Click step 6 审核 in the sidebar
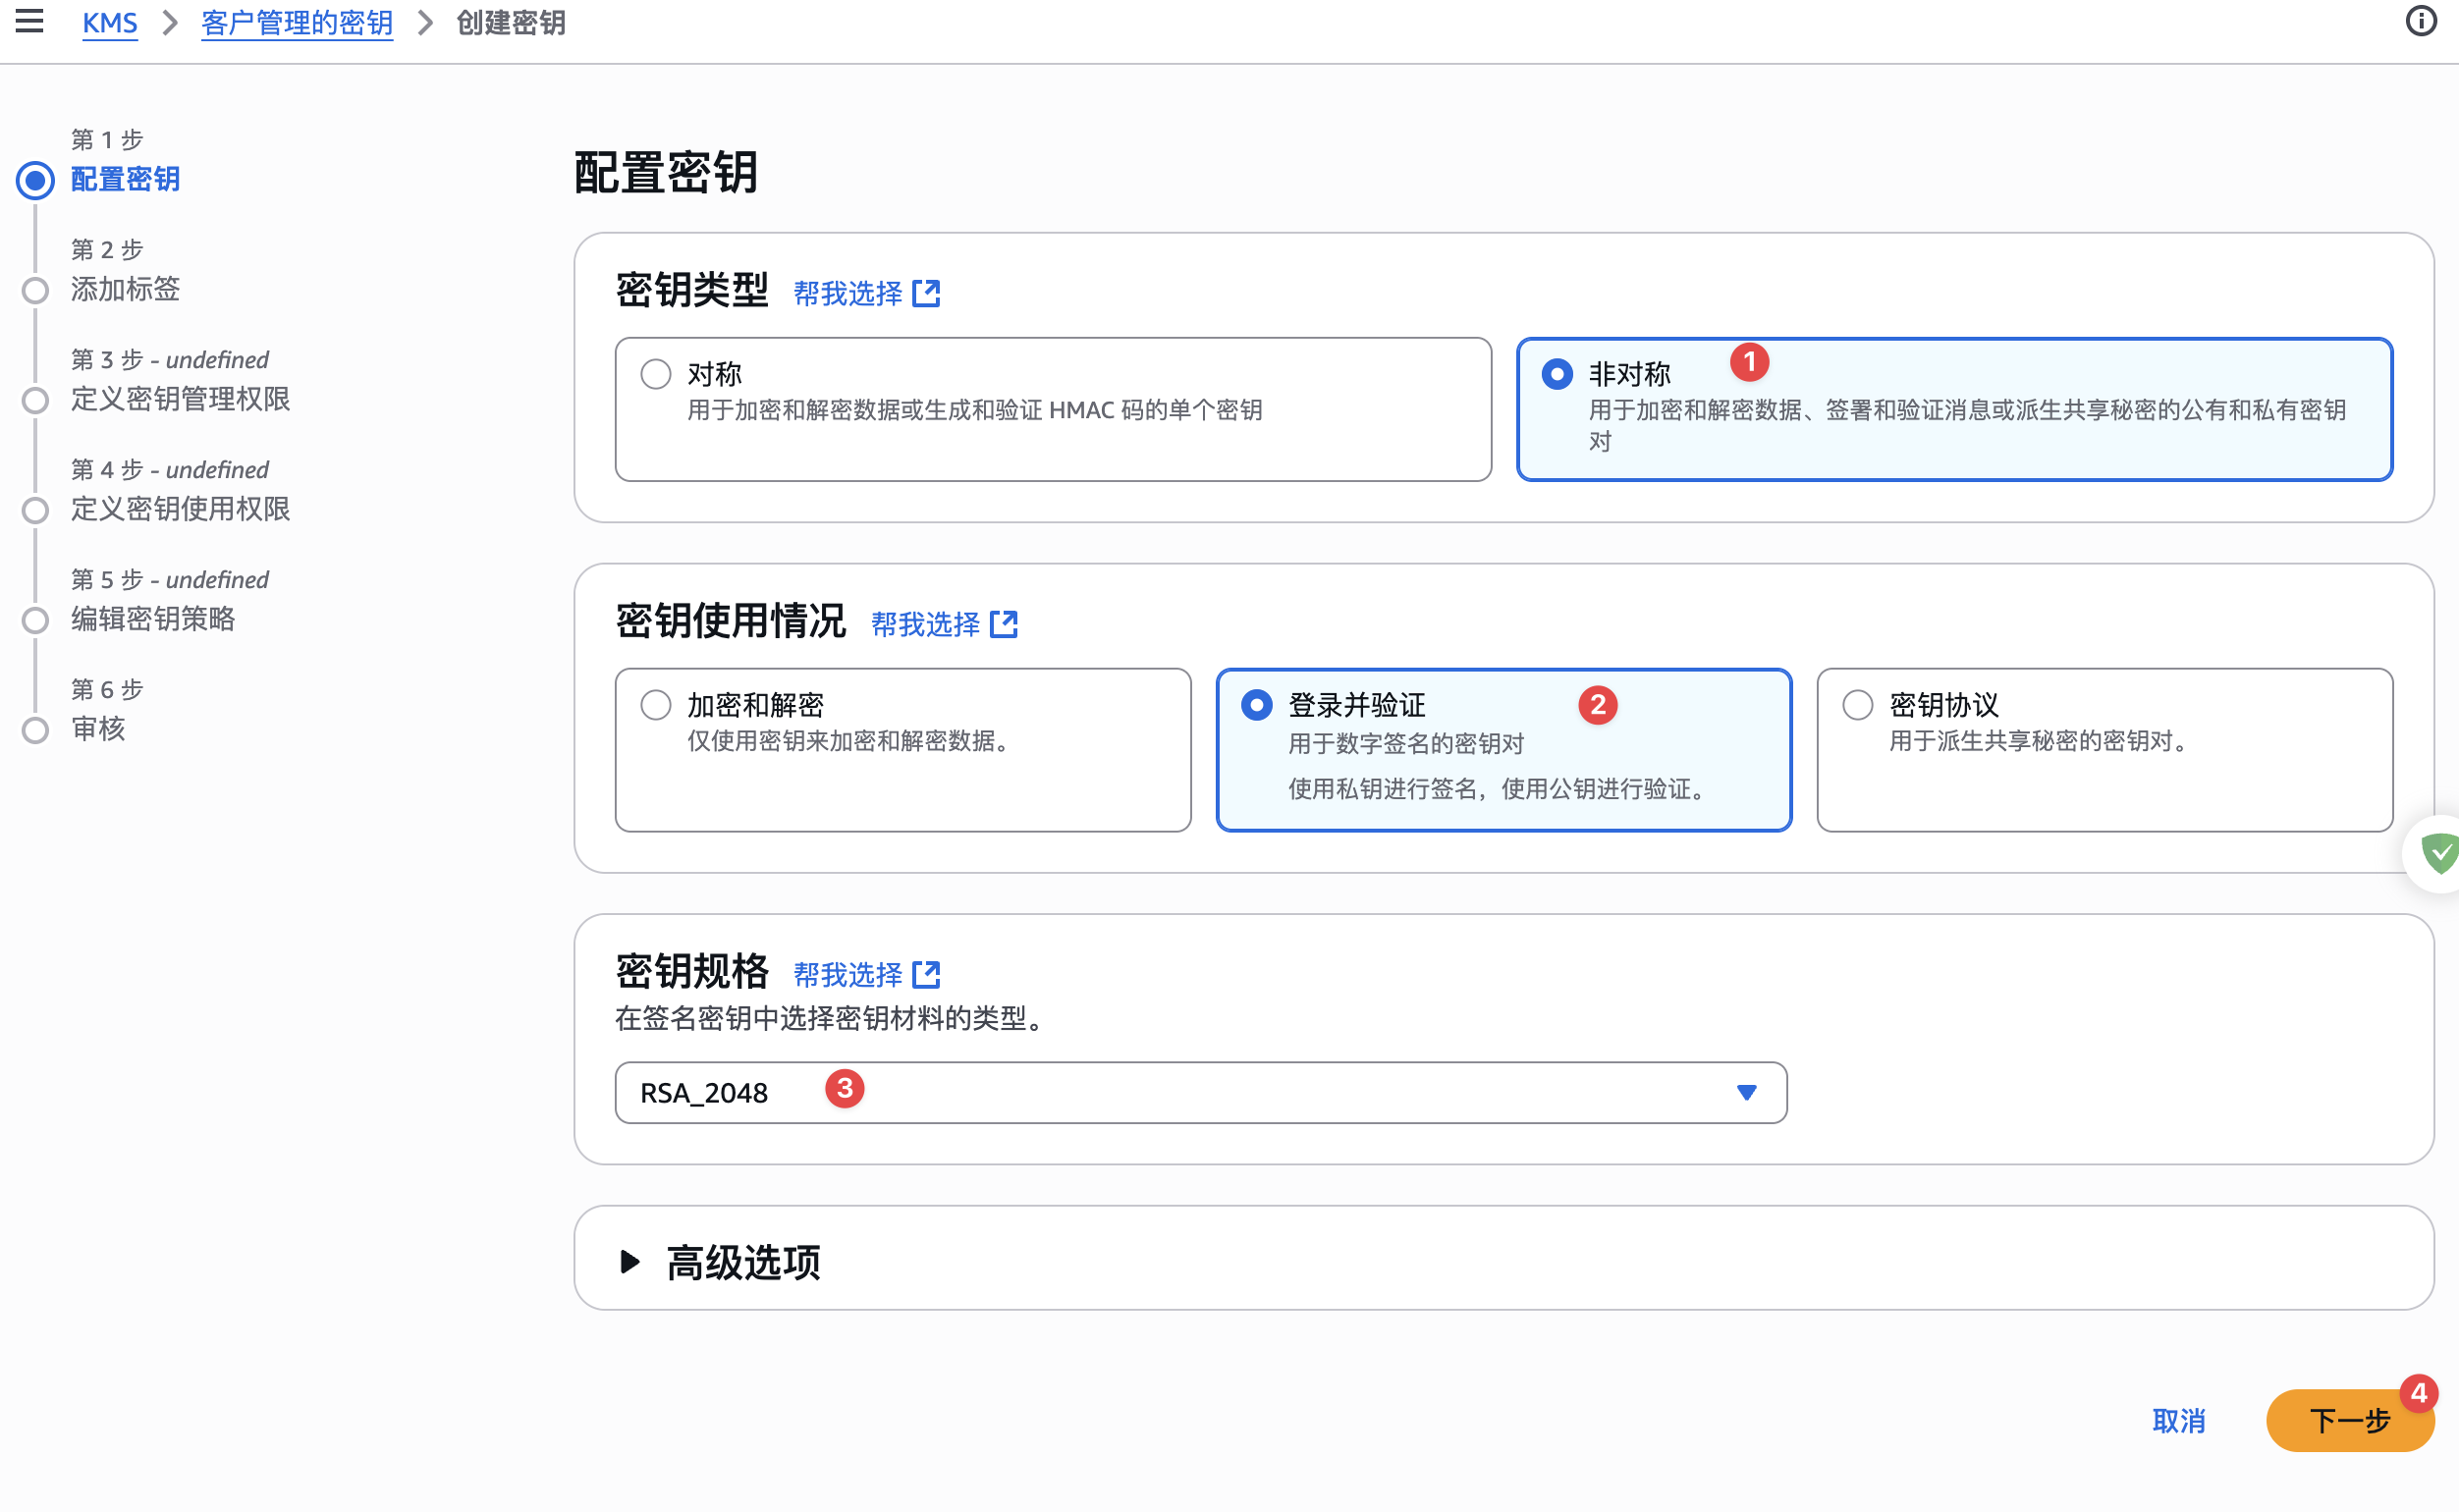Viewport: 2459px width, 1512px height. point(98,729)
